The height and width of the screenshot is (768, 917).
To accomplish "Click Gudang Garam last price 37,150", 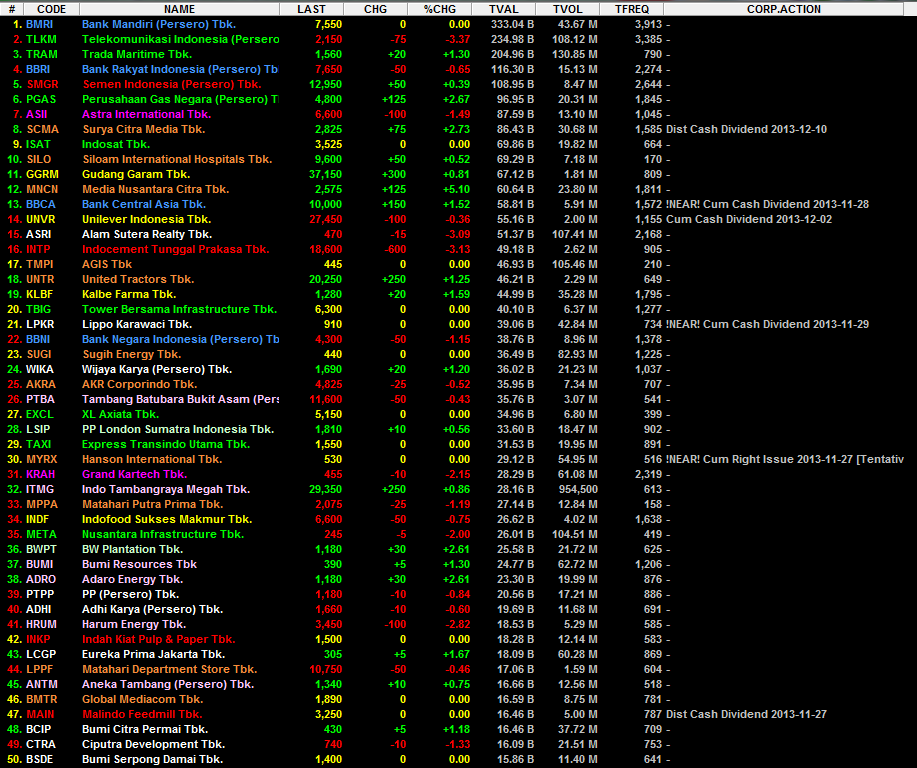I will (x=325, y=174).
